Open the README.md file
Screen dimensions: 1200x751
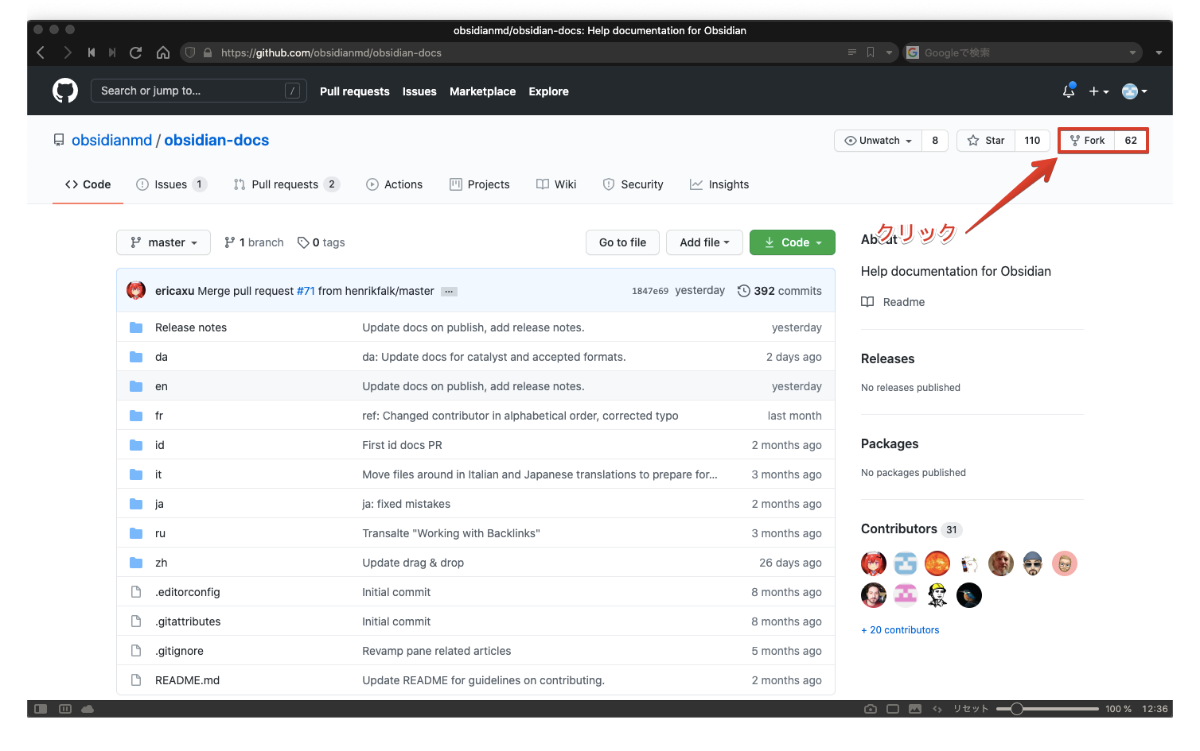point(187,680)
